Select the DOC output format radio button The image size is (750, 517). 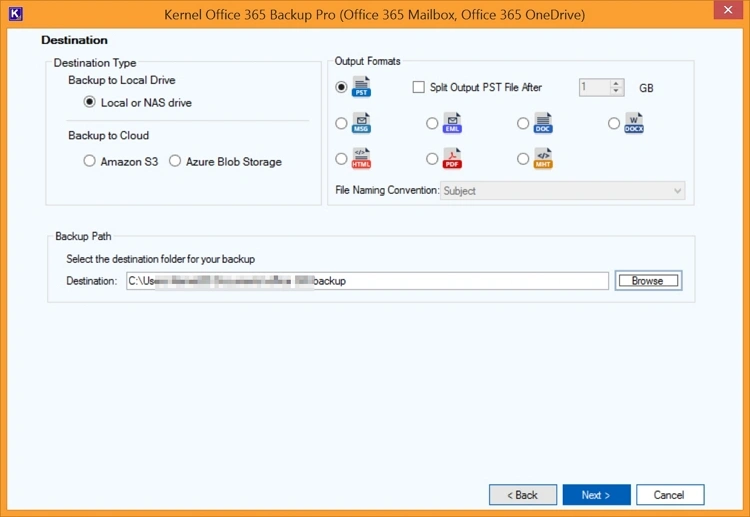click(523, 123)
